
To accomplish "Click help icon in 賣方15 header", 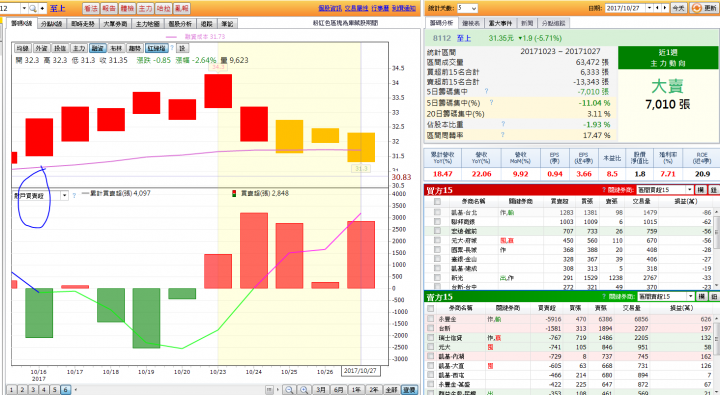I will pos(604,297).
